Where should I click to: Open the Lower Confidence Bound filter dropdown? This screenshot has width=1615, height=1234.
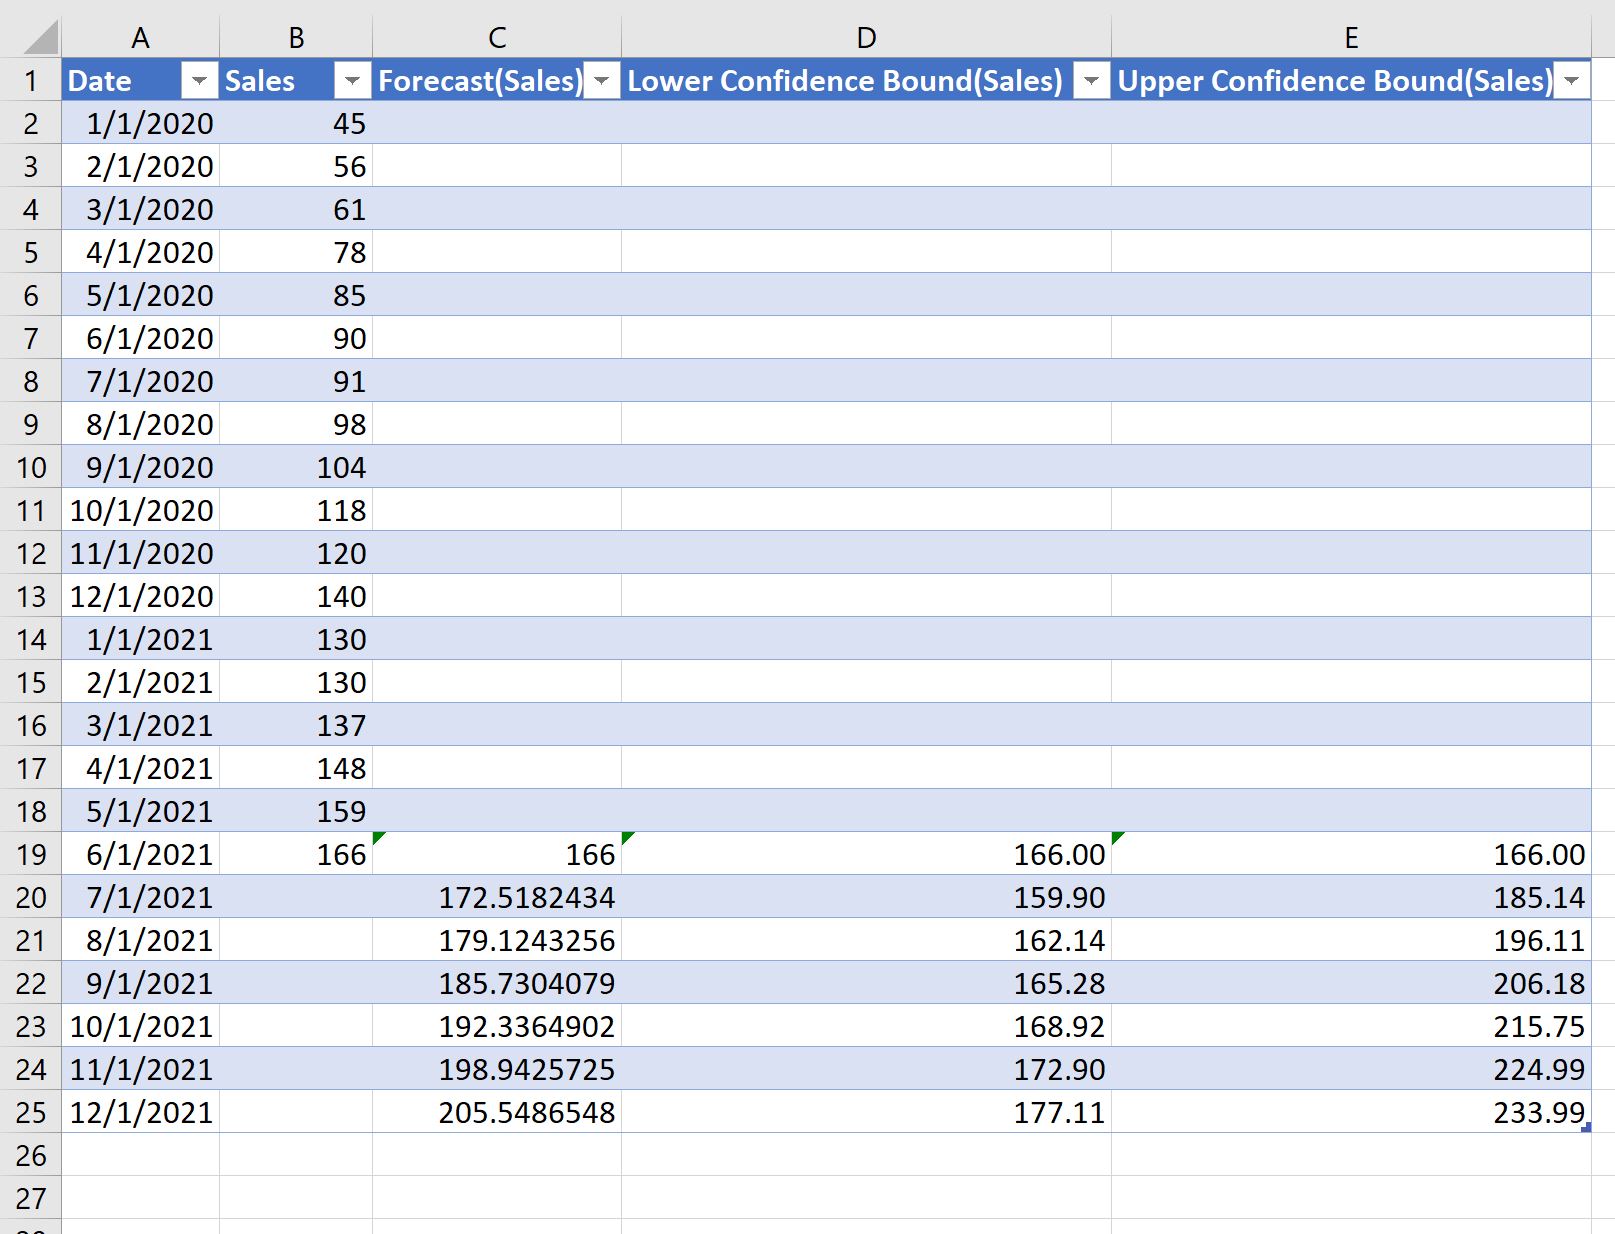[1091, 81]
